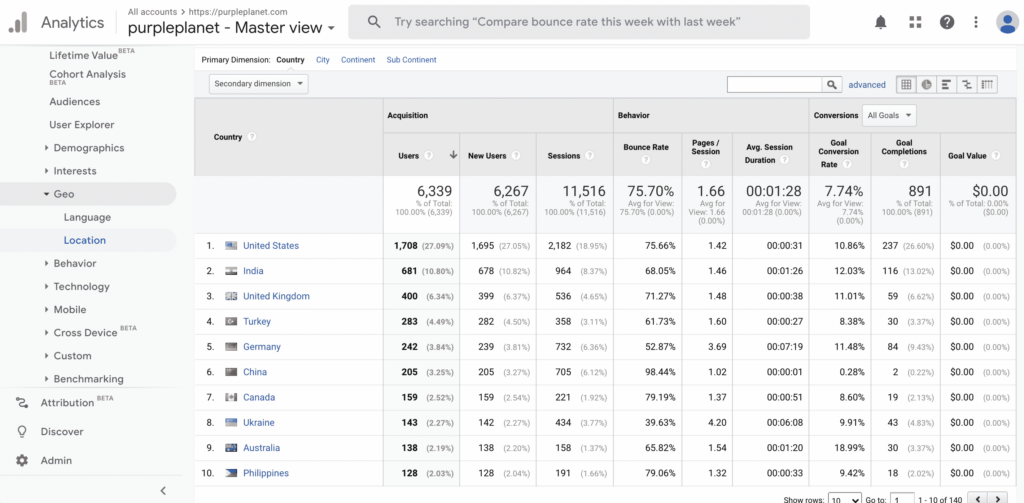
Task: Open the Secondary dimension dropdown
Action: click(259, 84)
